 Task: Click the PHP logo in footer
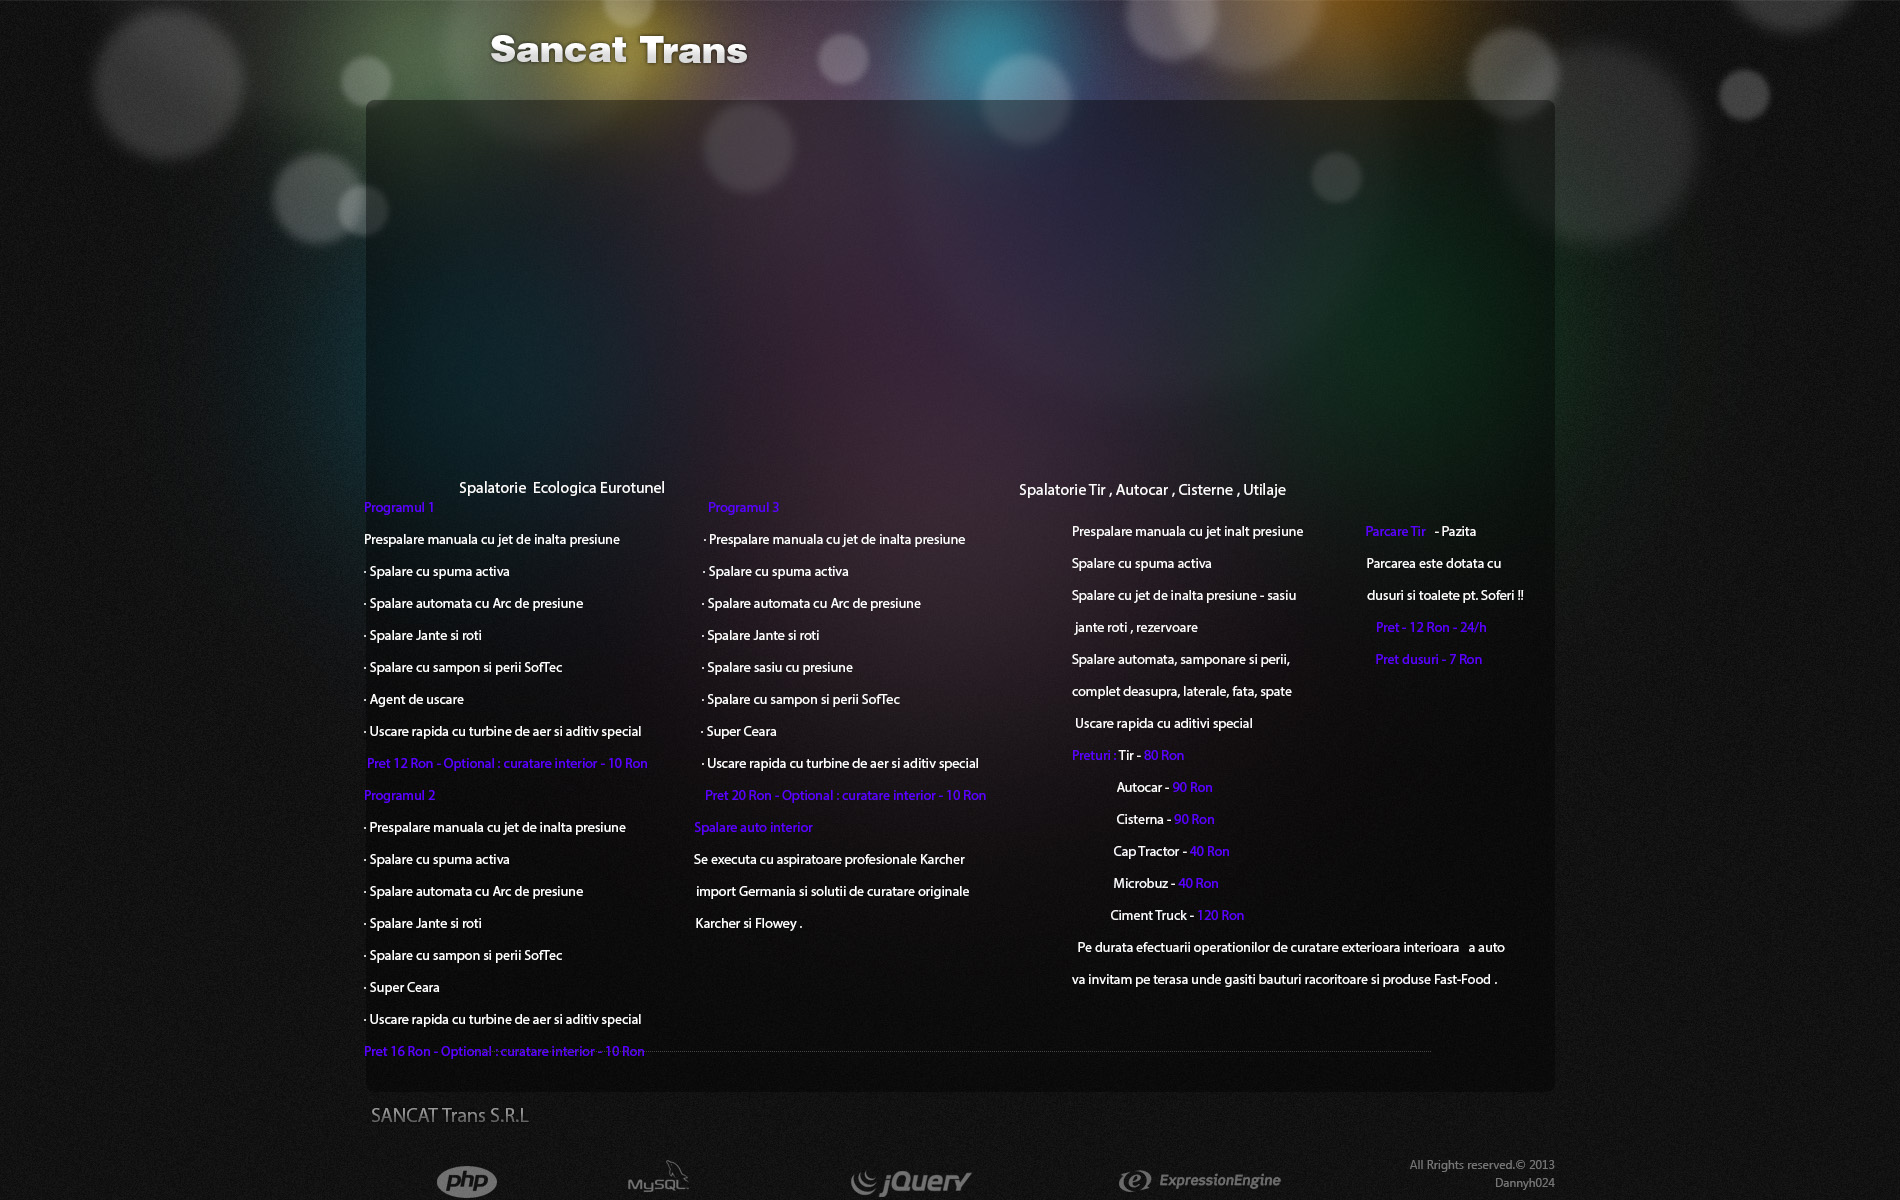coord(466,1181)
